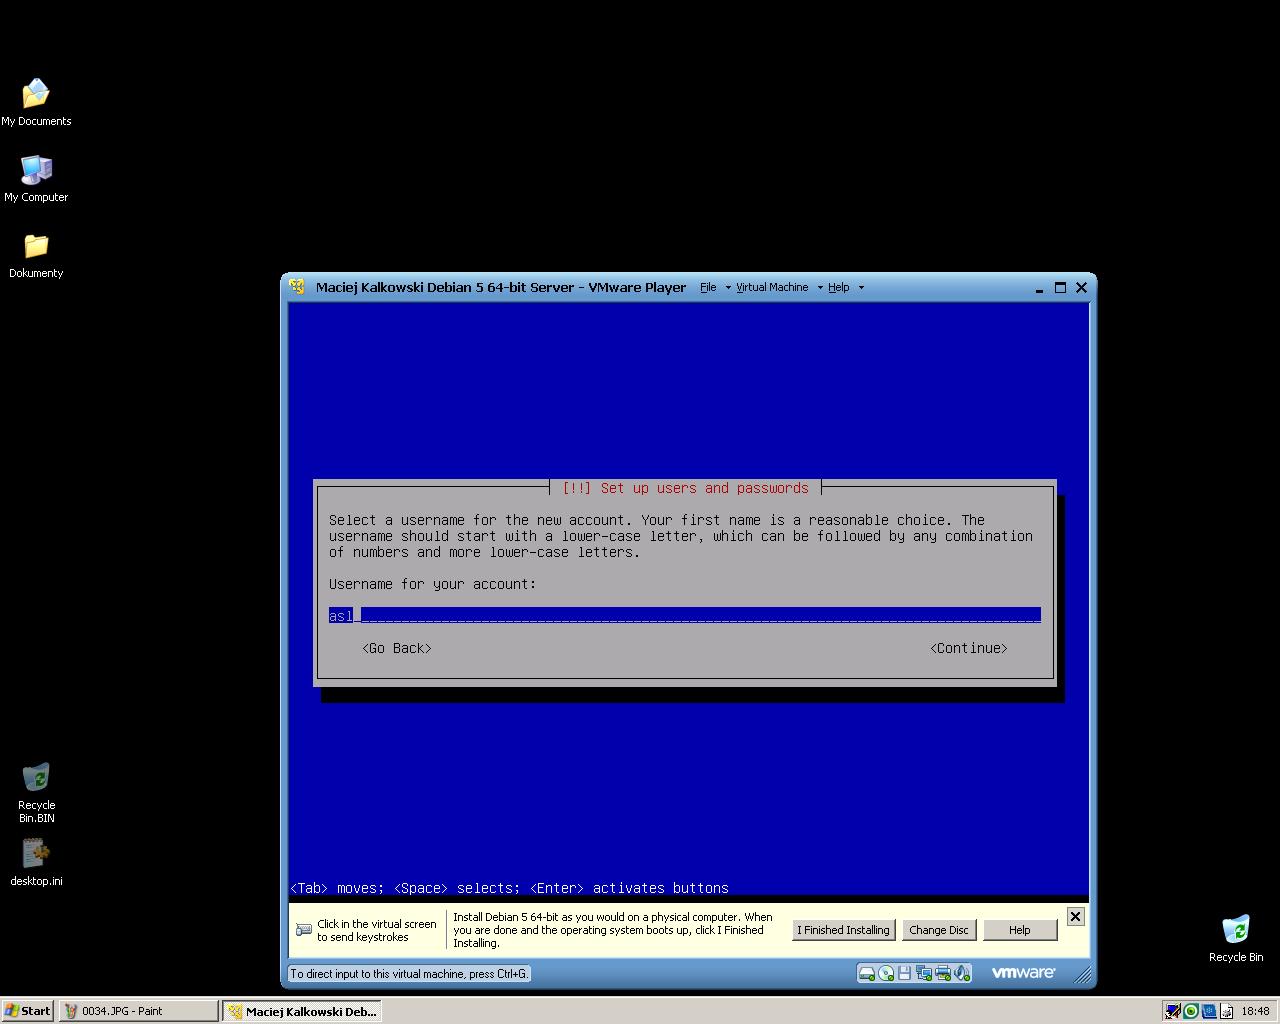Click the Ctrl+G direct input status message
Image resolution: width=1280 pixels, height=1024 pixels.
pyautogui.click(x=409, y=973)
